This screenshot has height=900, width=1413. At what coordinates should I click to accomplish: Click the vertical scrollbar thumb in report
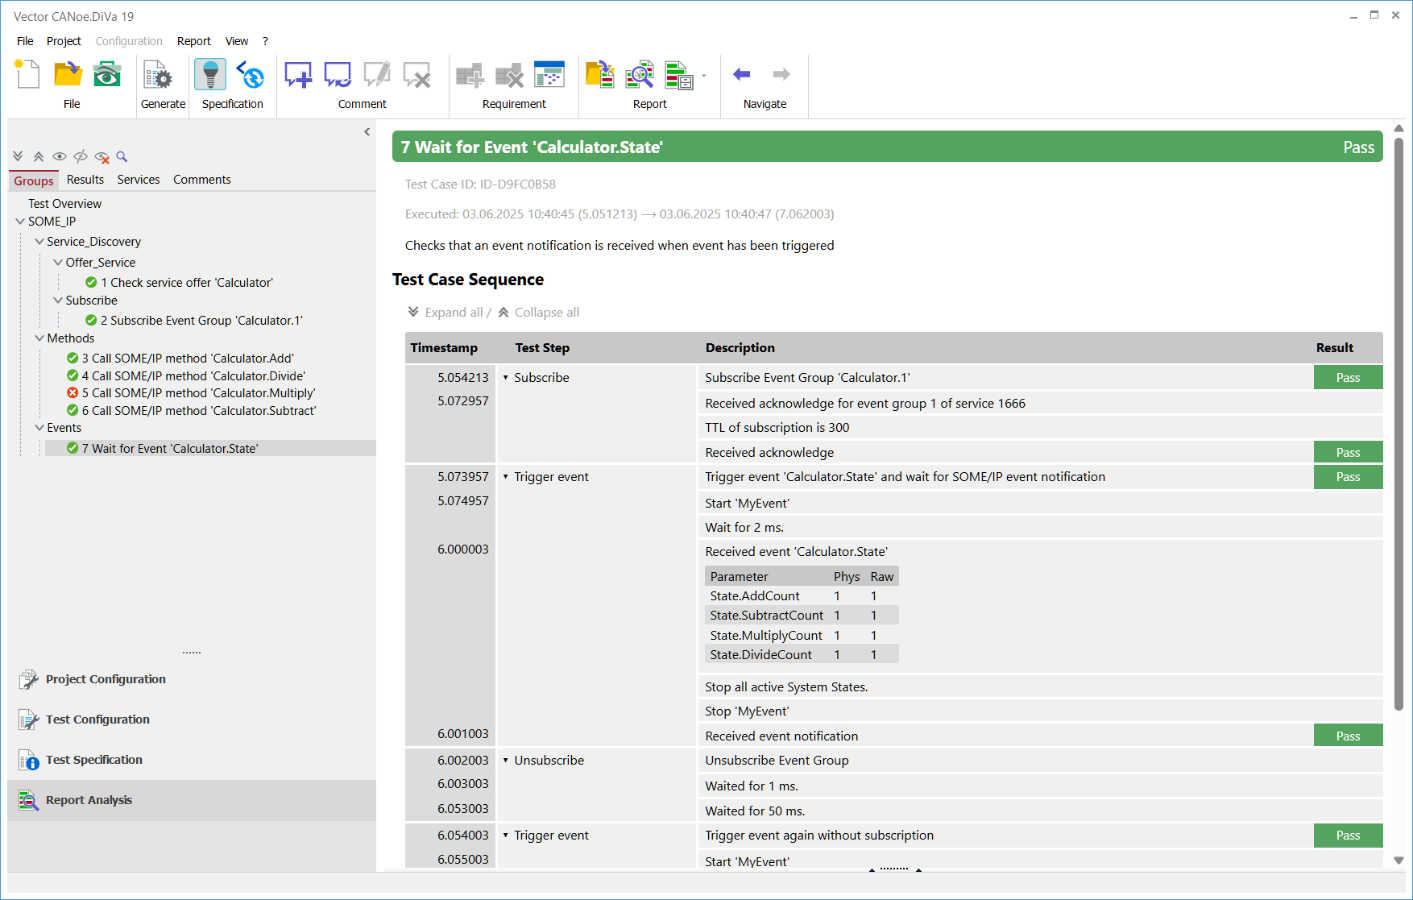(x=1399, y=425)
